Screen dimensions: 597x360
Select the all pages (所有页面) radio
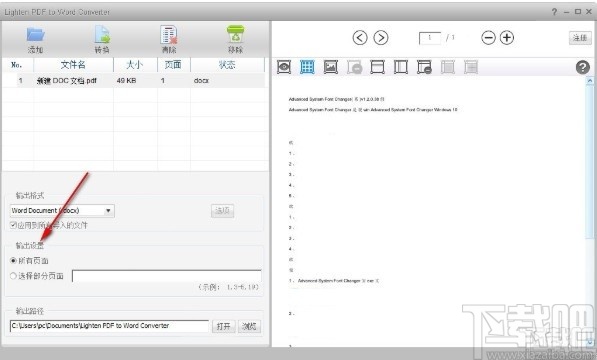13,261
